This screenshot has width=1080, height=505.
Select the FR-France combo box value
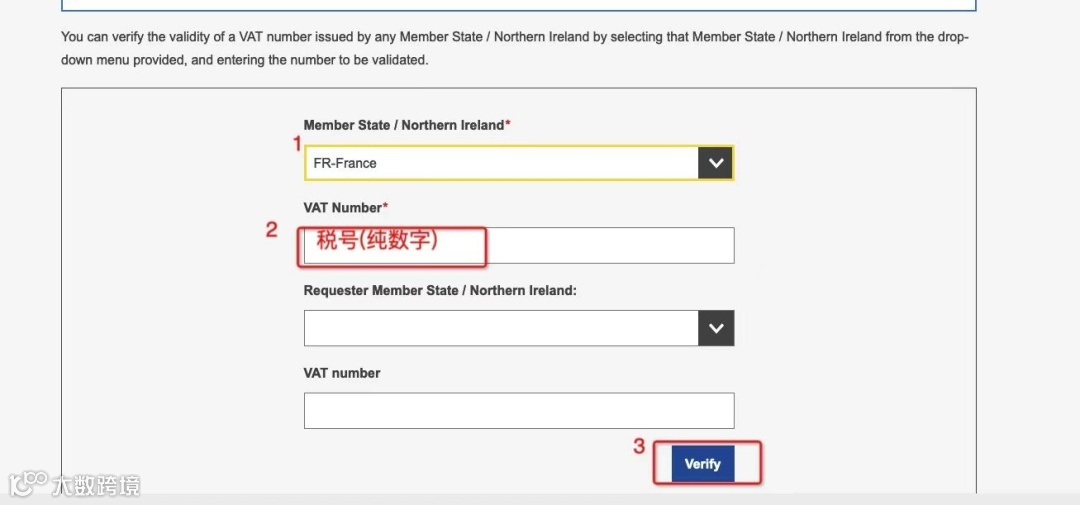click(501, 163)
